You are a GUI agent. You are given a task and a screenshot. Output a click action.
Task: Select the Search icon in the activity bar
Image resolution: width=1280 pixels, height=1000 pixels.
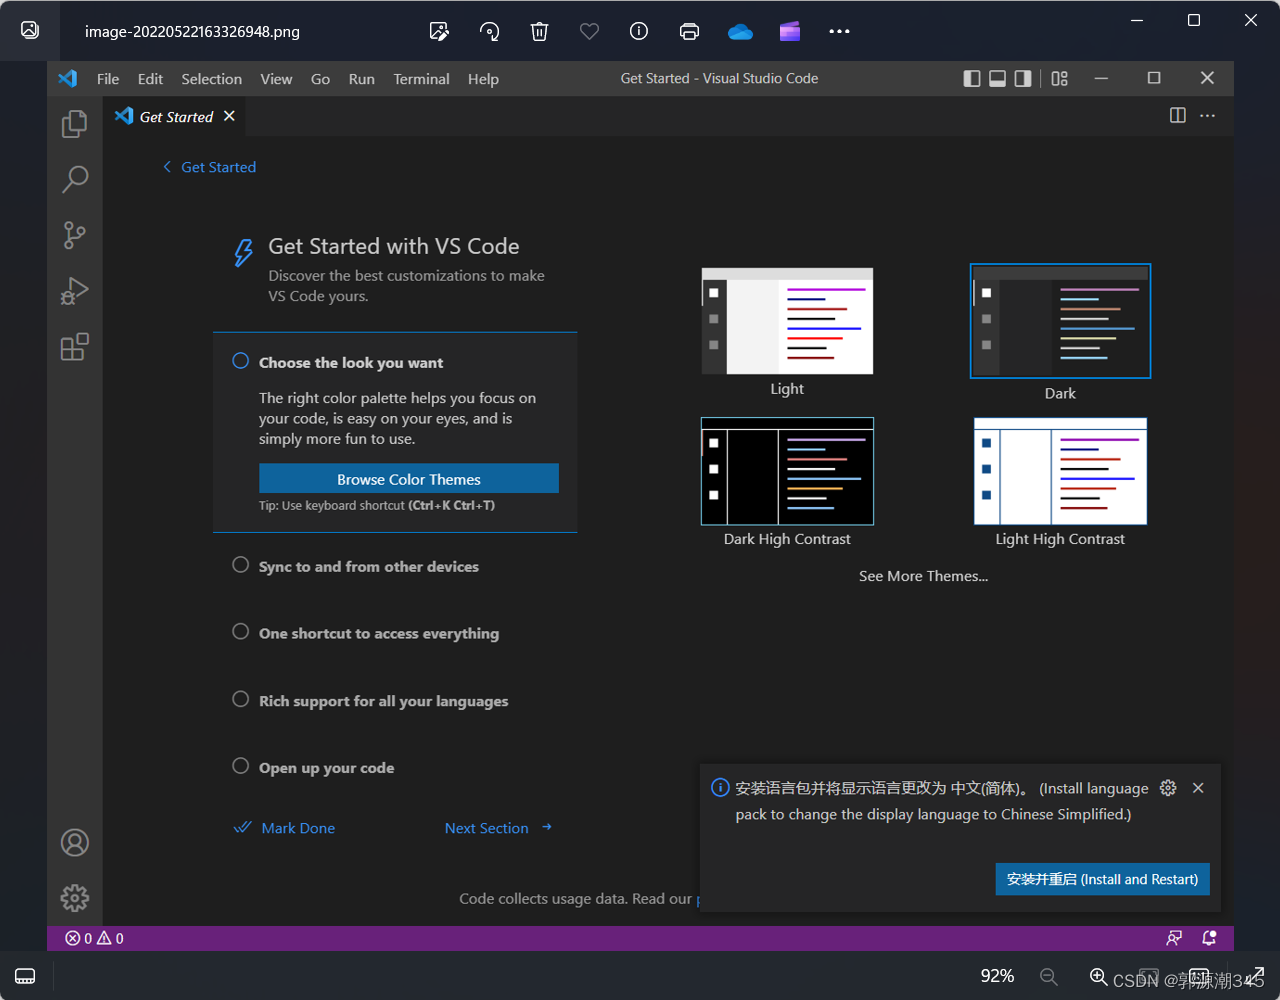pyautogui.click(x=75, y=179)
